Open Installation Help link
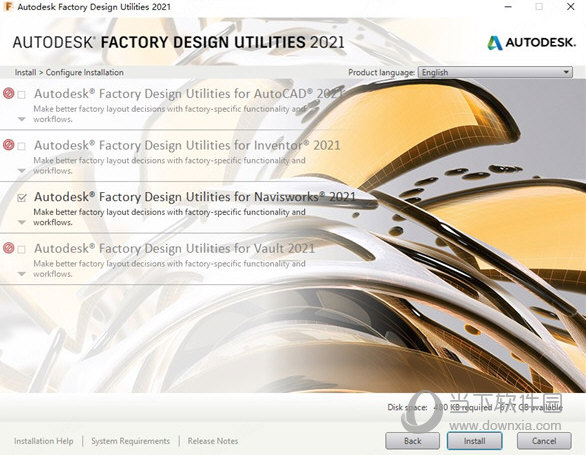The image size is (586, 455). coord(44,441)
